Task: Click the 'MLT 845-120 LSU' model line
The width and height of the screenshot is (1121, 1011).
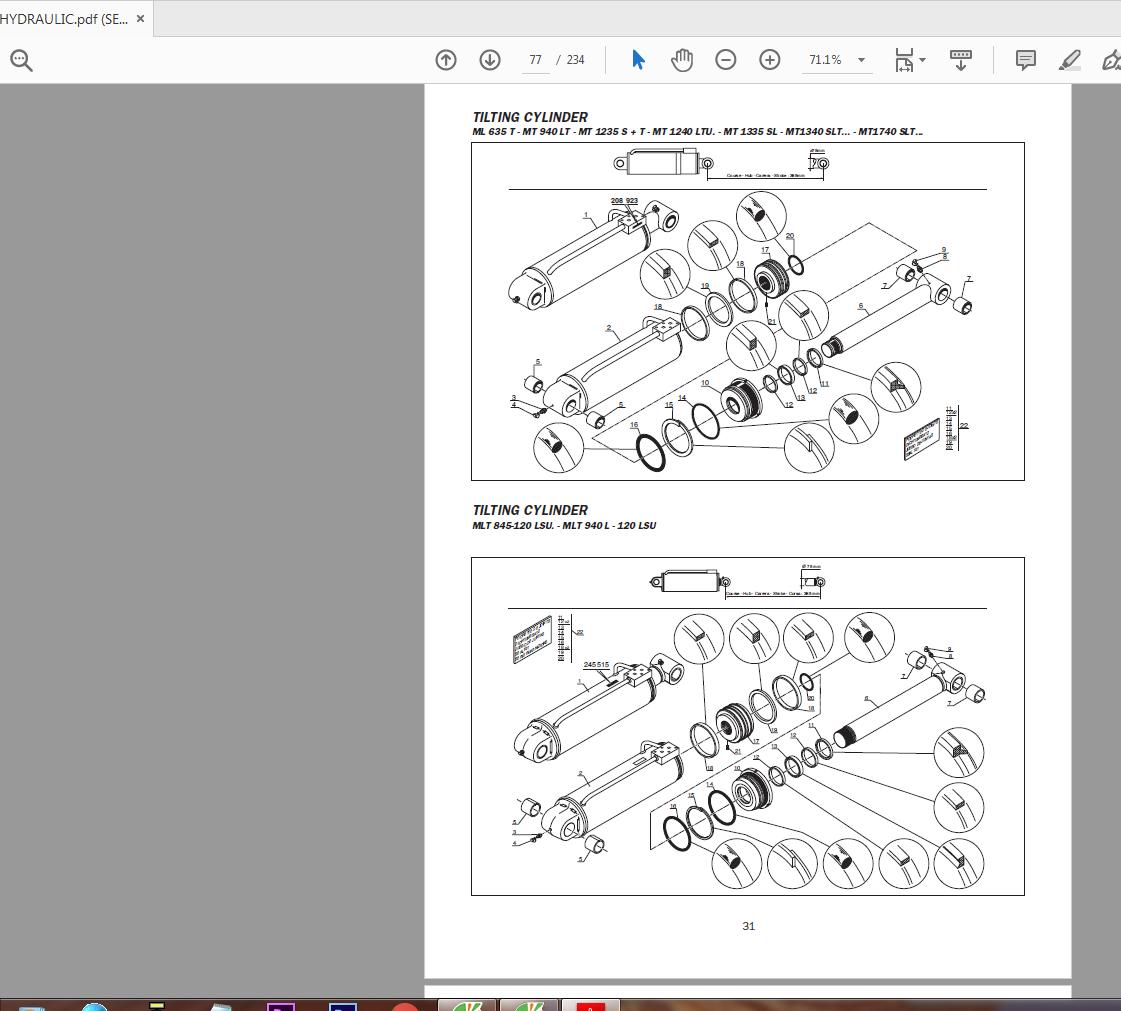Action: [564, 526]
